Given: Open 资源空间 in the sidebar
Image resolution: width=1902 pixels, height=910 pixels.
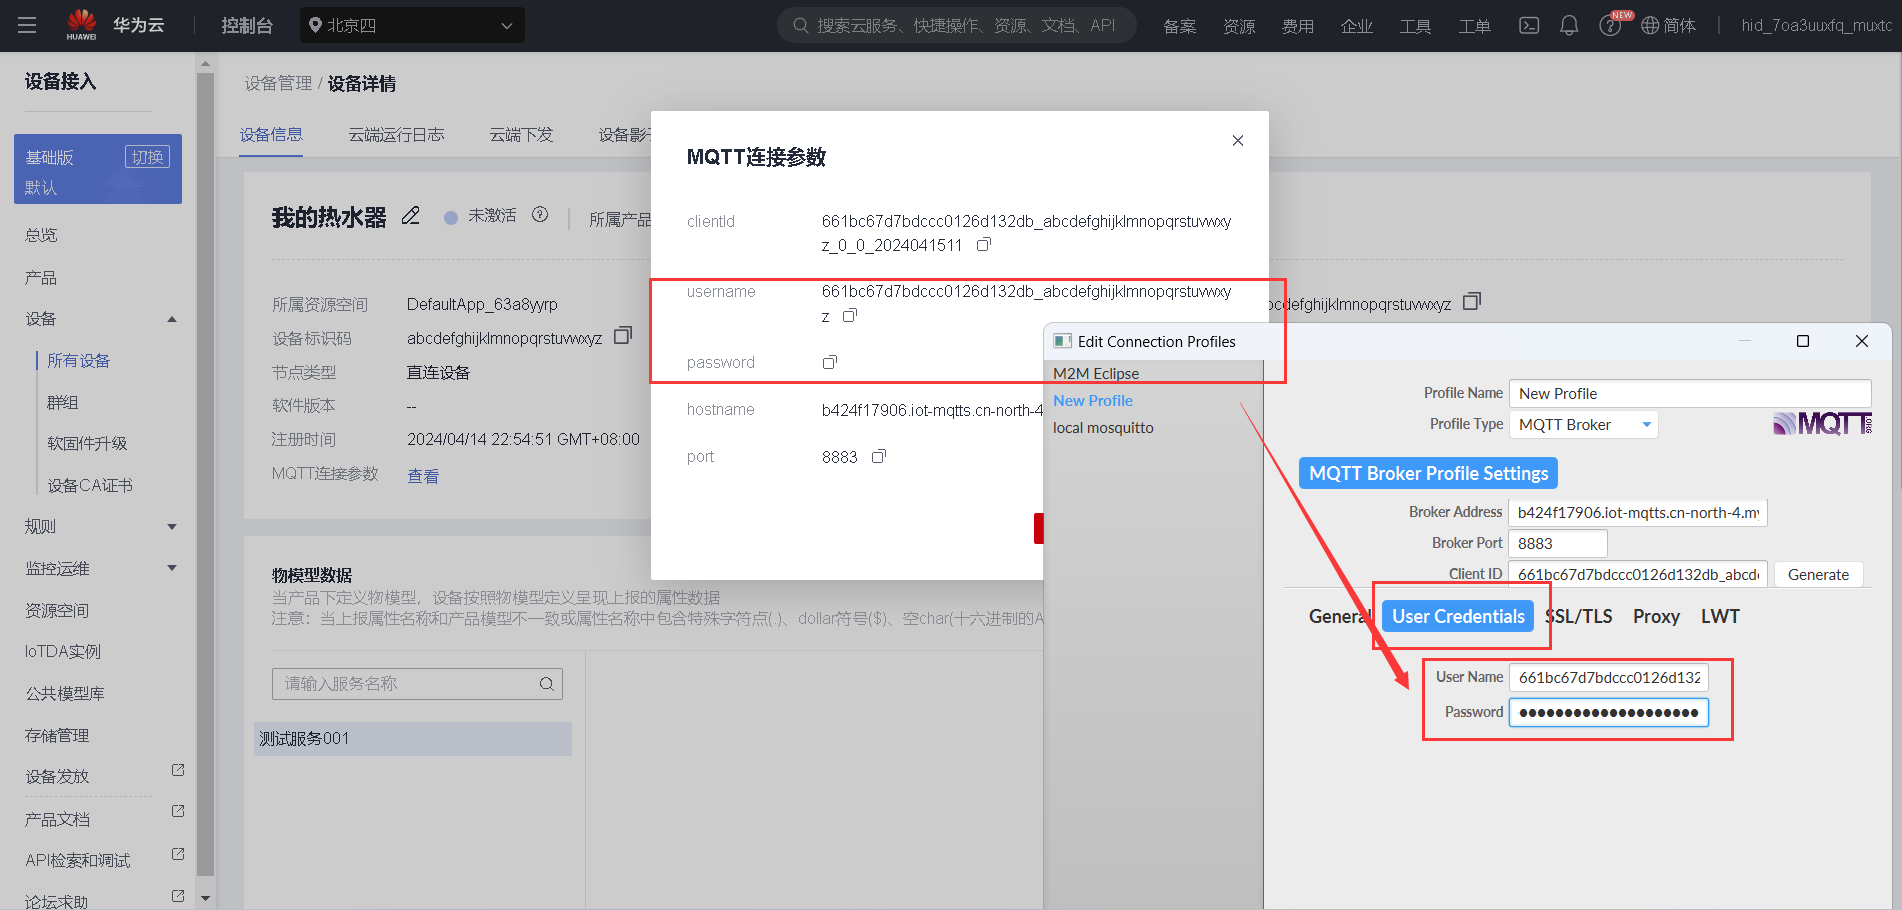Looking at the screenshot, I should (x=57, y=610).
